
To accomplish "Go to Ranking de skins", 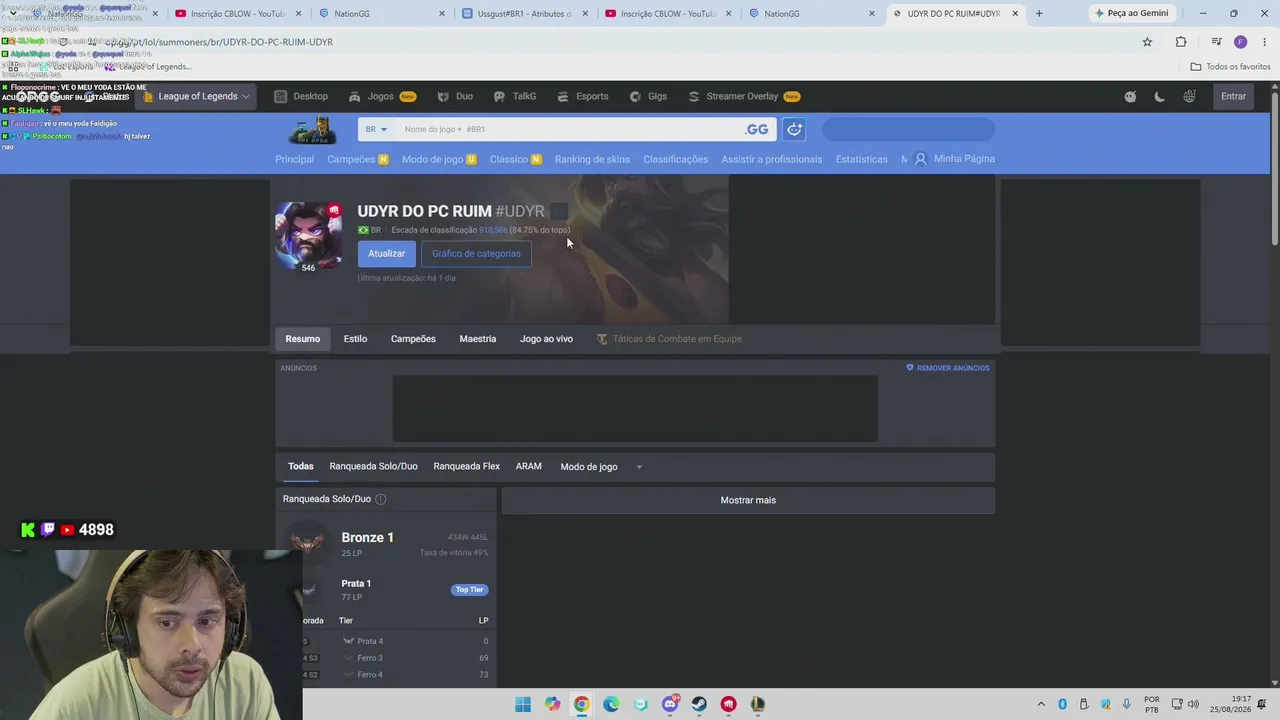I will 592,159.
